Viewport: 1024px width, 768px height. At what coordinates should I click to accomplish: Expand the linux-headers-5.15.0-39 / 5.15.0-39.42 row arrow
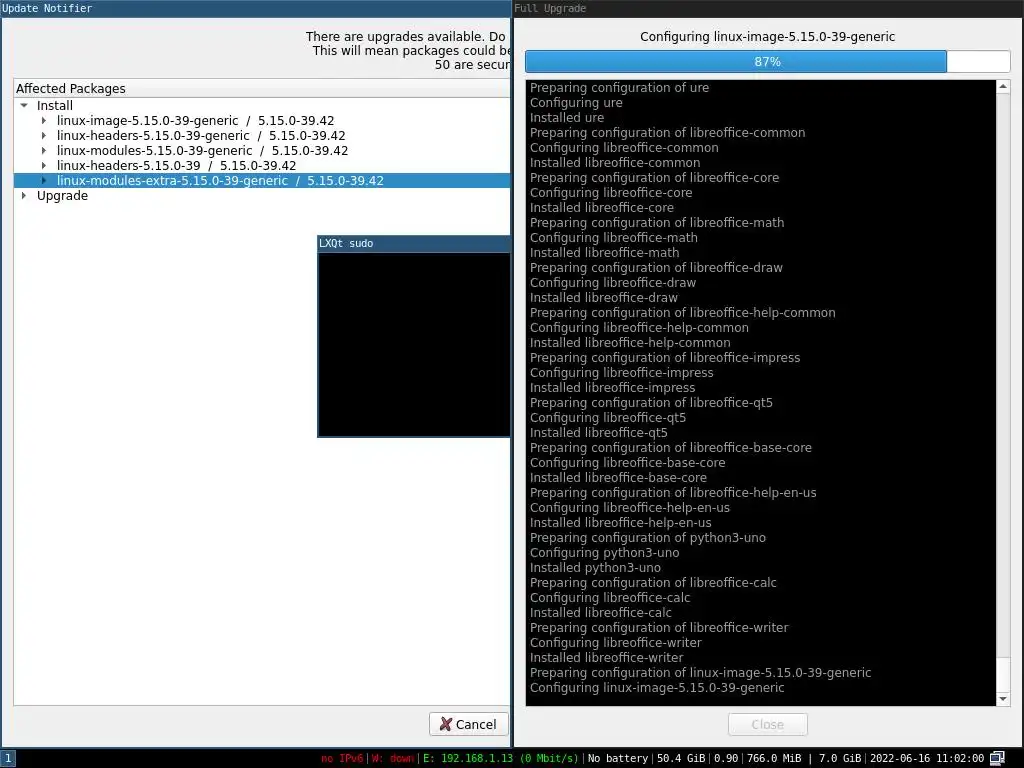(x=44, y=165)
